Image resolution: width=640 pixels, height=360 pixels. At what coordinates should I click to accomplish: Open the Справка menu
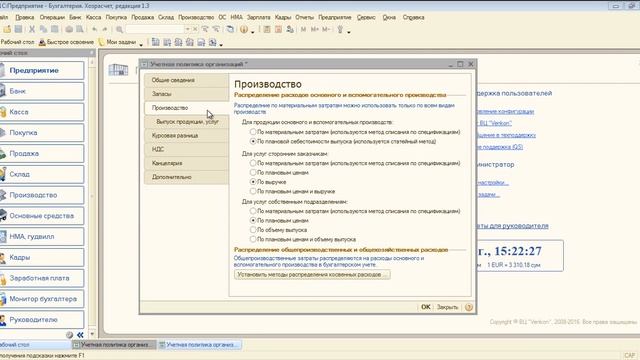click(x=413, y=17)
